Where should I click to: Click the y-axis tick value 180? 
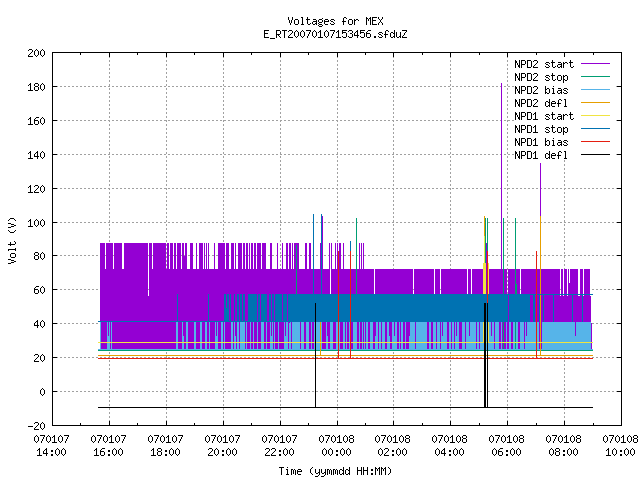[36, 87]
